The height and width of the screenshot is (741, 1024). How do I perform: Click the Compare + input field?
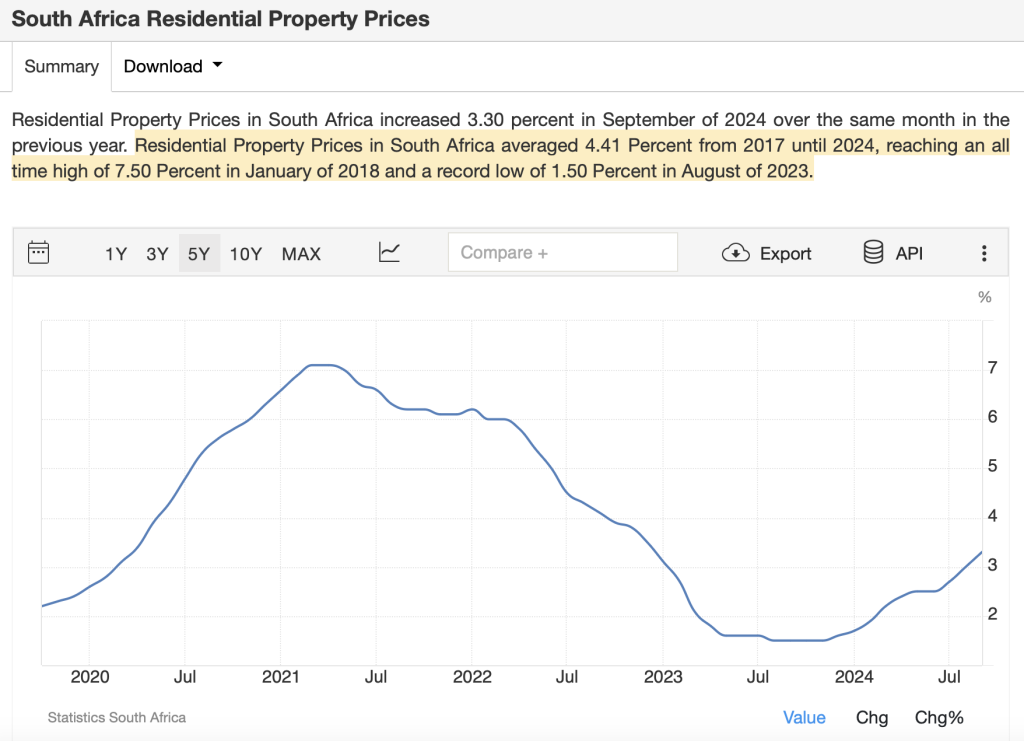562,253
